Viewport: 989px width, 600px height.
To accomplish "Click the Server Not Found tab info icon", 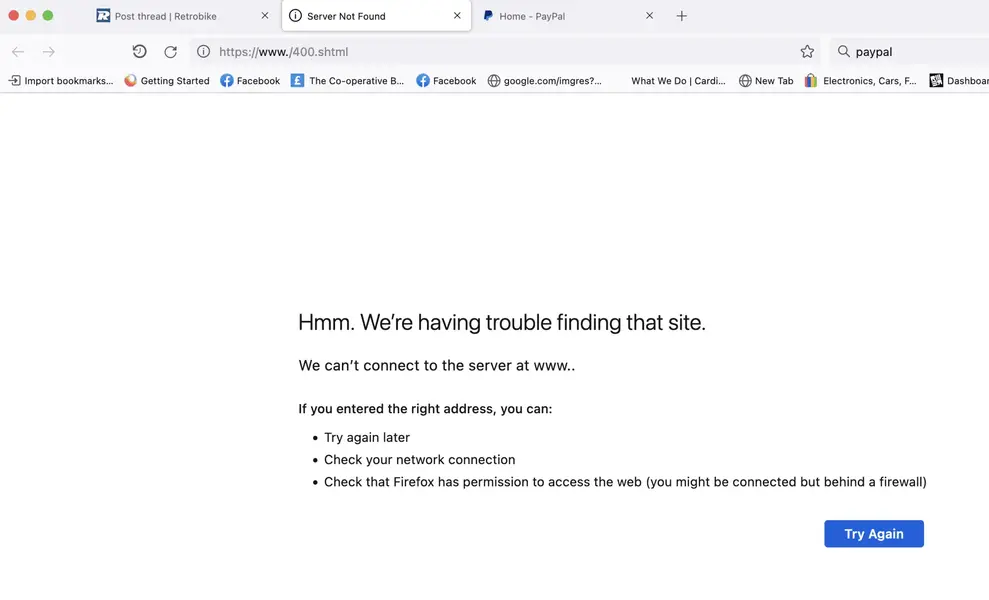I will click(x=295, y=16).
